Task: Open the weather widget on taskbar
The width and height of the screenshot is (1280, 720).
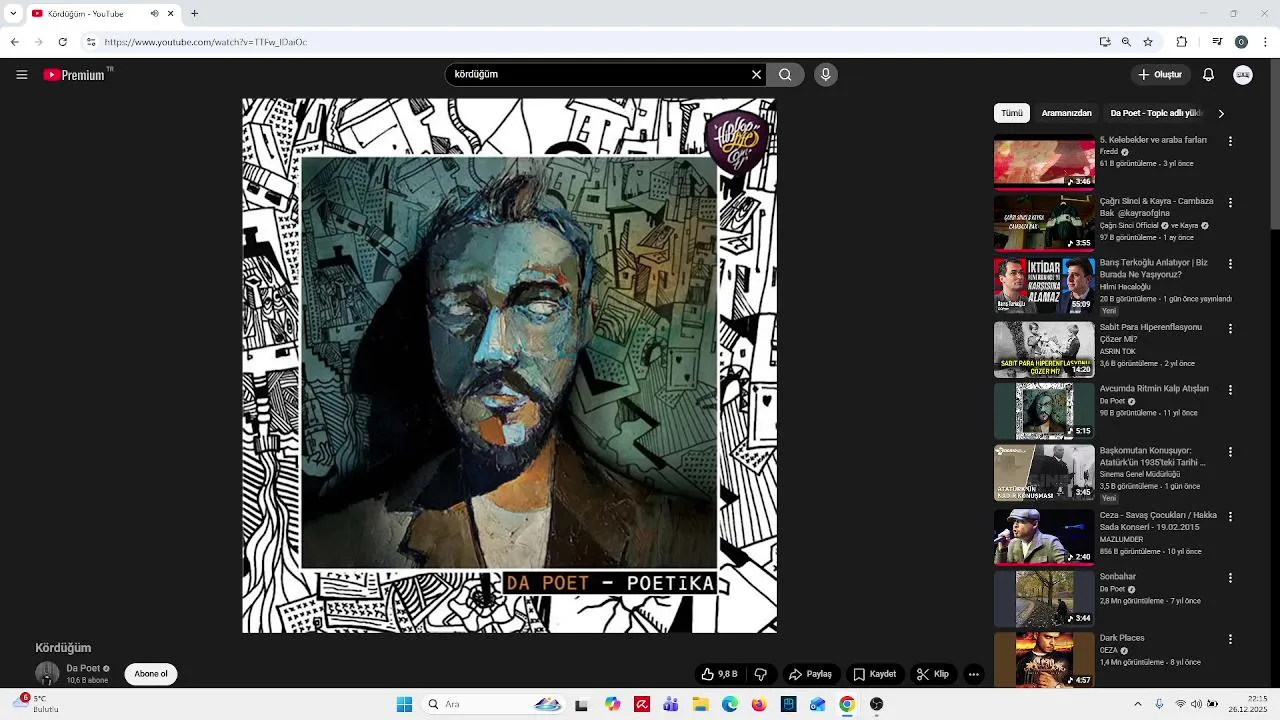Action: 35,704
